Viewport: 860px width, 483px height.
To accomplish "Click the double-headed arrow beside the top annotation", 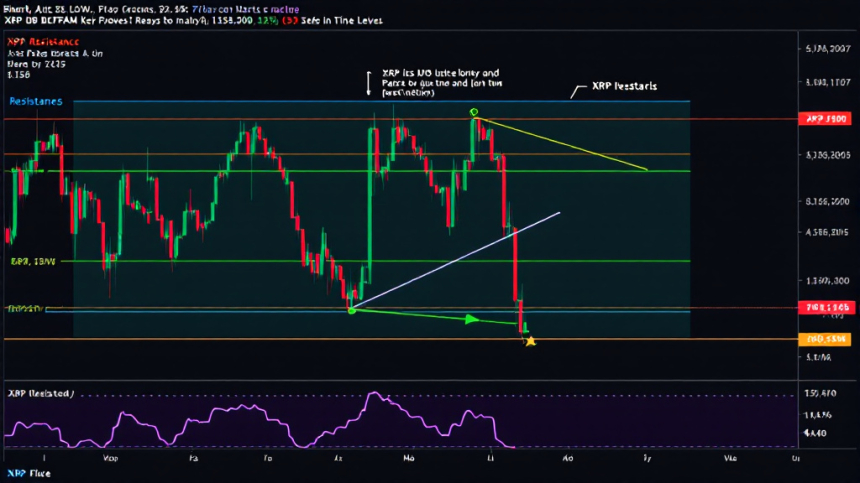I will [369, 83].
